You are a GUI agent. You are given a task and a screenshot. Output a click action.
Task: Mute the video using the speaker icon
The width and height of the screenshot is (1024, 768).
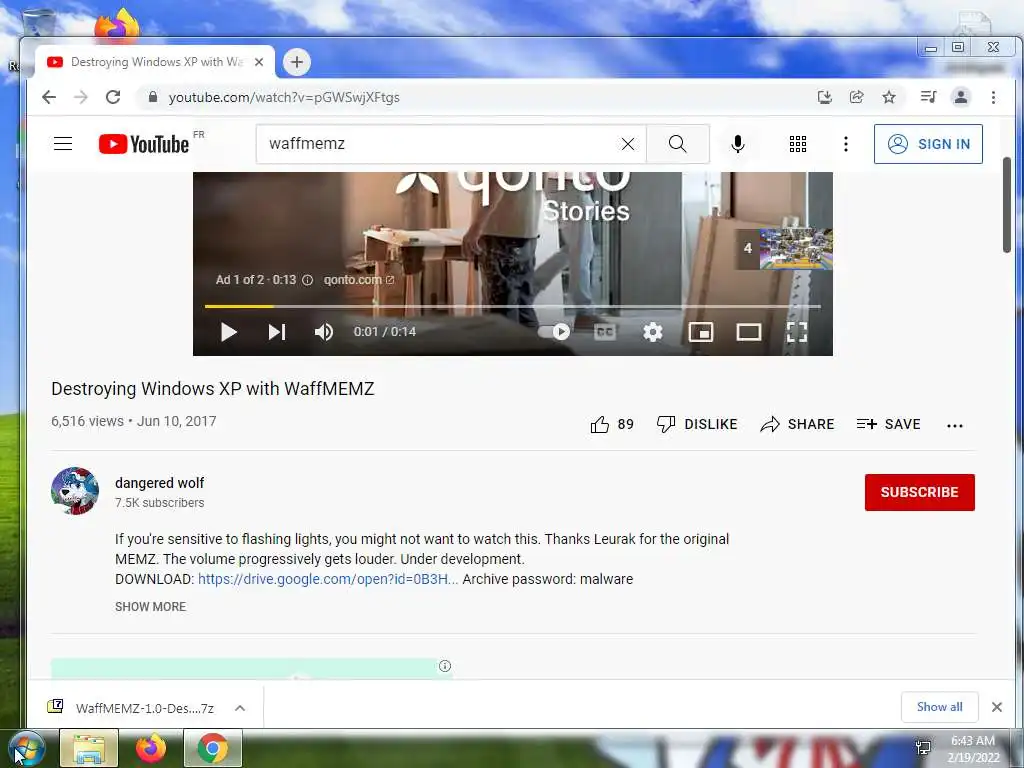(x=324, y=332)
